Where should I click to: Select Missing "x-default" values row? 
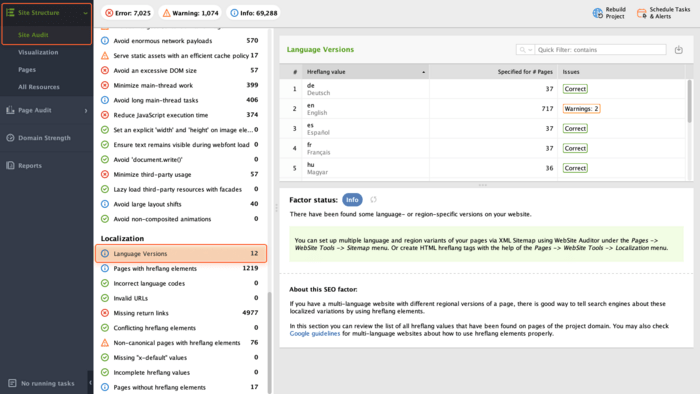pyautogui.click(x=181, y=357)
